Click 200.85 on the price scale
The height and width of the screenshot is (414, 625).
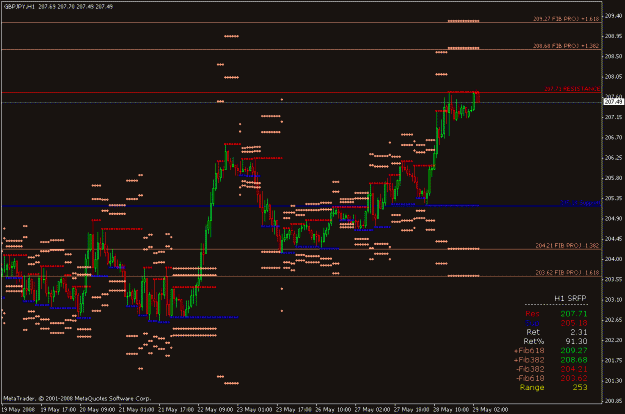coord(613,401)
